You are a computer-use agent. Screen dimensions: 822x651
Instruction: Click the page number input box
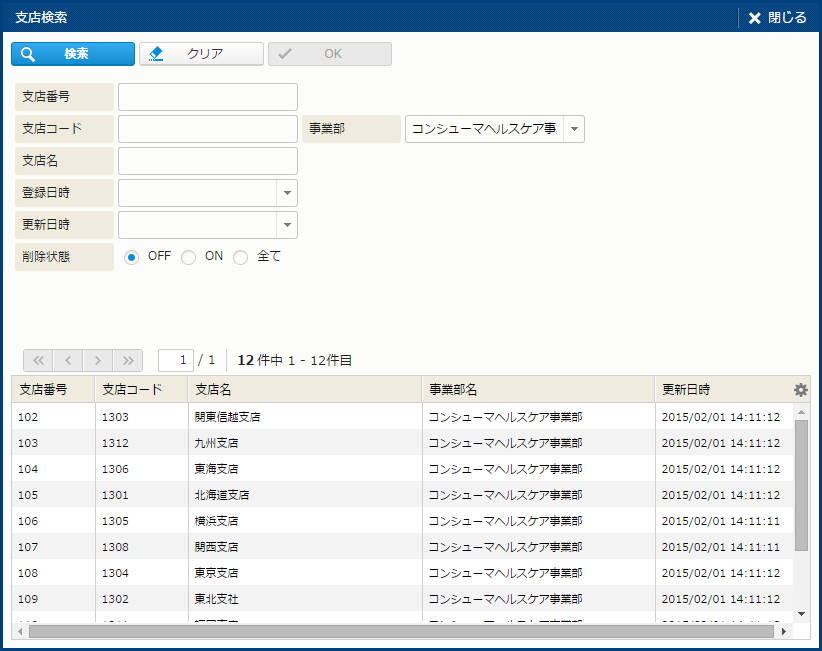(176, 360)
